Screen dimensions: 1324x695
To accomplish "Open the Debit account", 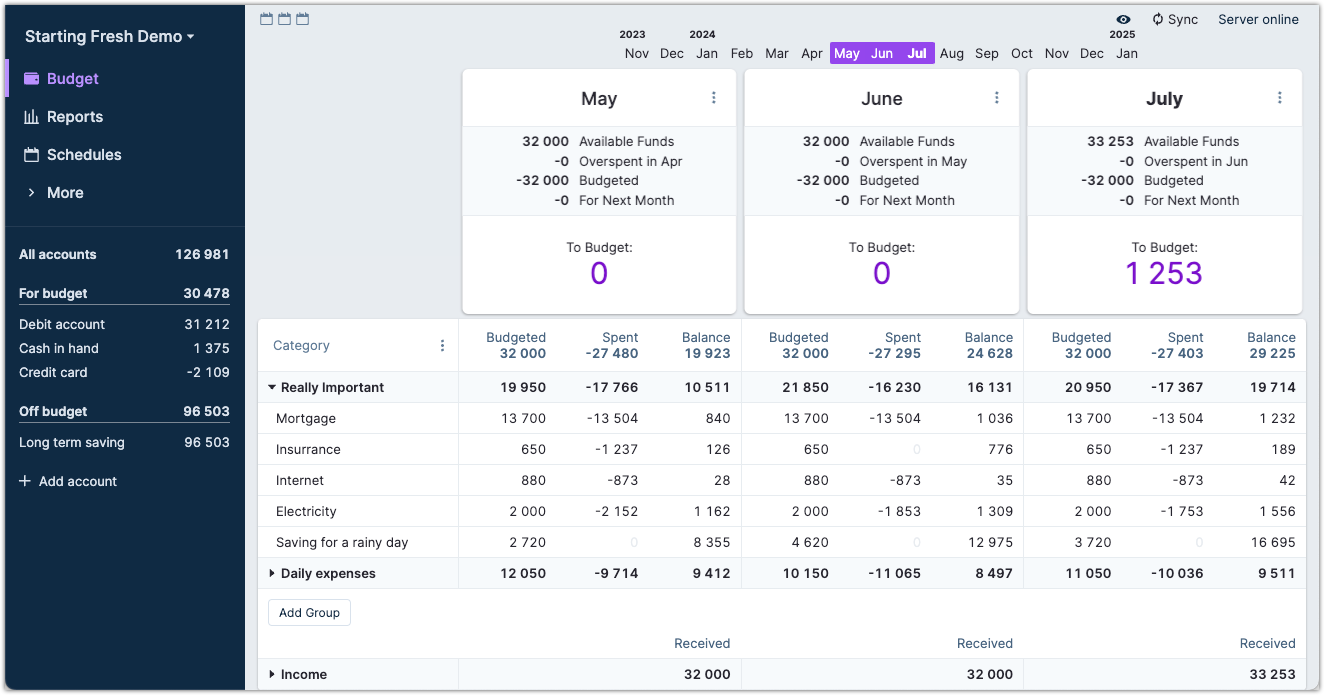I will pos(62,325).
